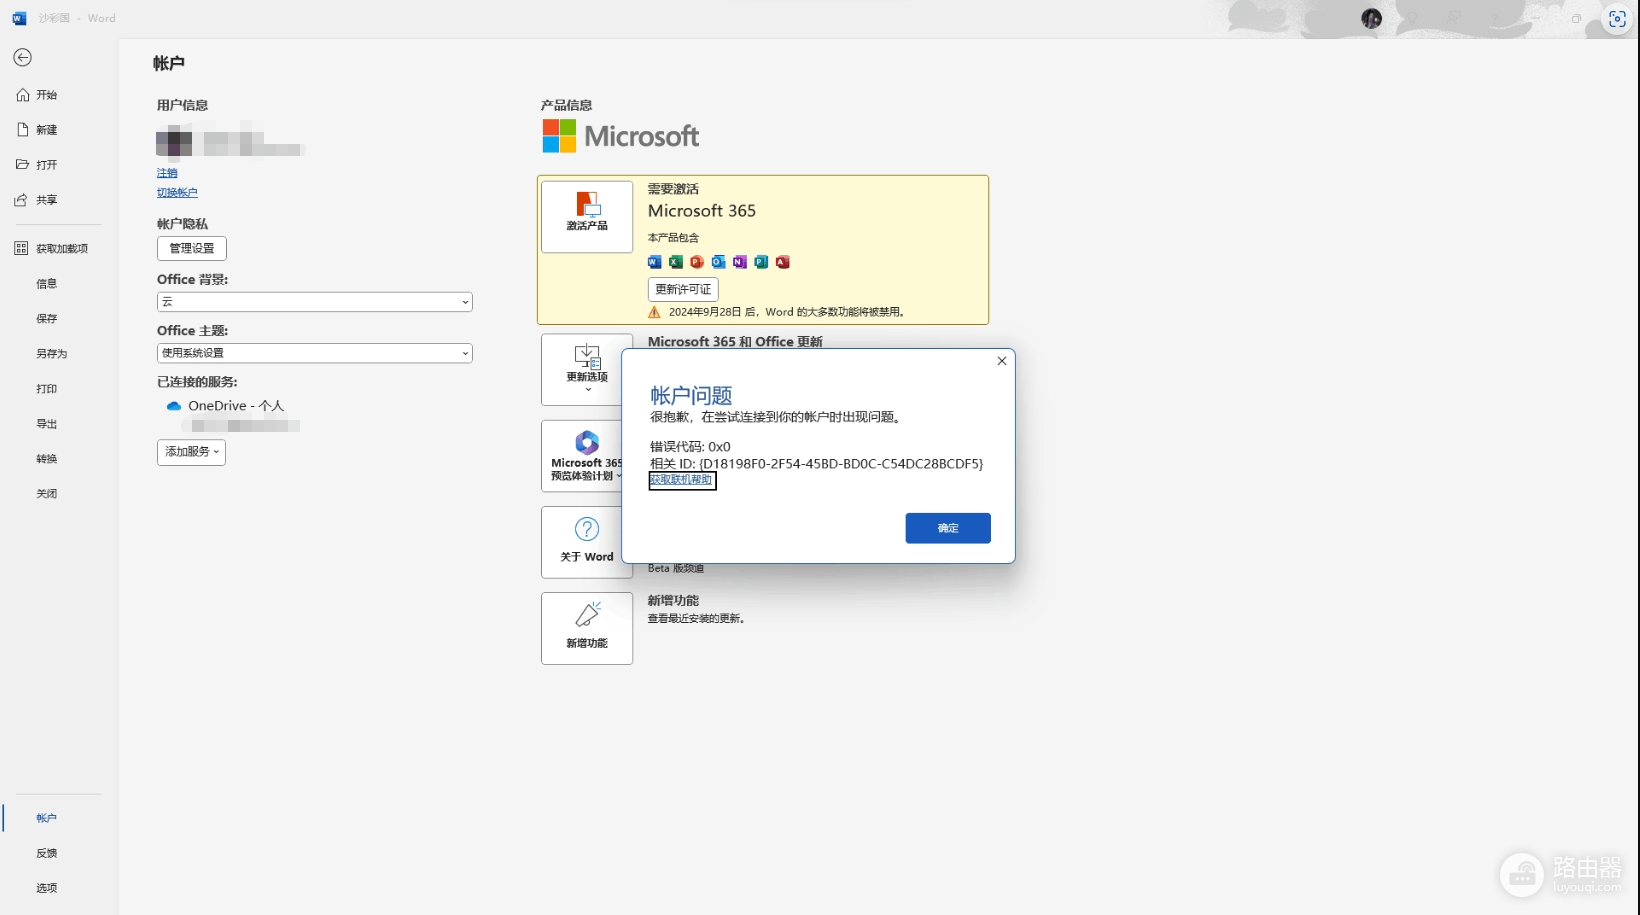
Task: Select 帐户 in the sidebar
Action: point(47,818)
